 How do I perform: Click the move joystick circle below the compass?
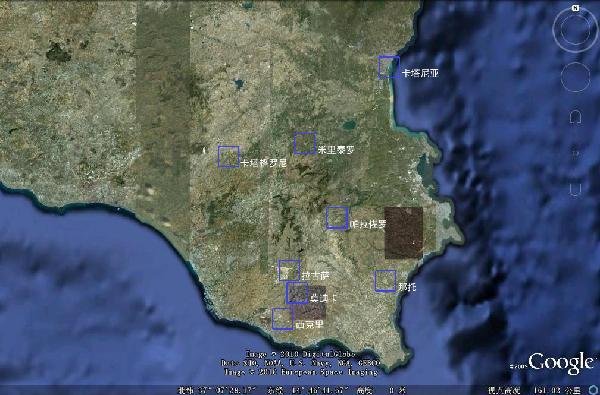(x=576, y=77)
